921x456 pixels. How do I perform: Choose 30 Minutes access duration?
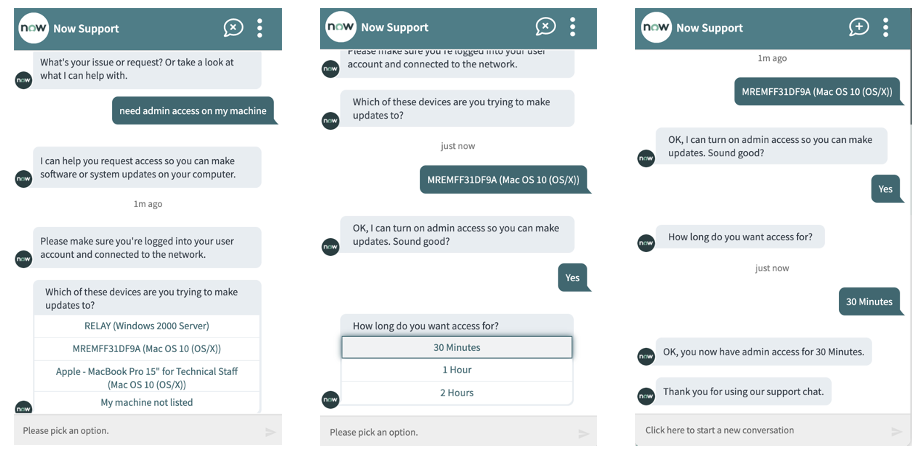point(456,348)
